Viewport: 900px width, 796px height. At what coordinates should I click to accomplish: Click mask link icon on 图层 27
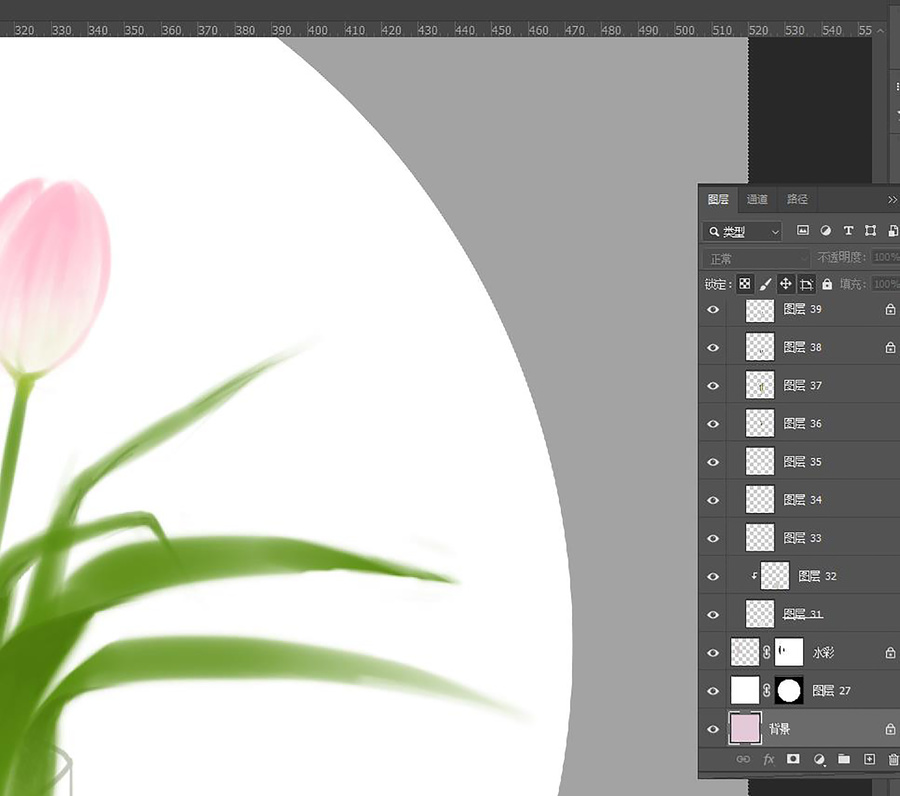tap(766, 690)
